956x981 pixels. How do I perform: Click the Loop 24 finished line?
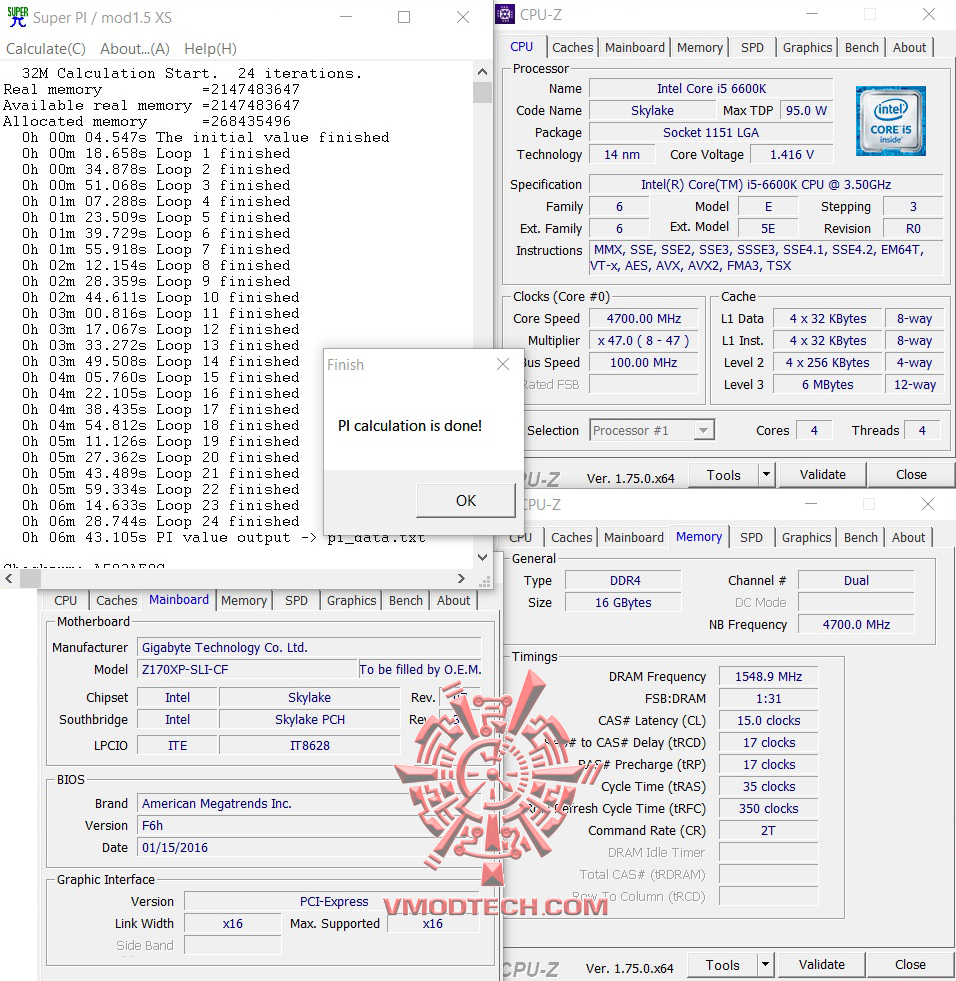click(x=160, y=521)
